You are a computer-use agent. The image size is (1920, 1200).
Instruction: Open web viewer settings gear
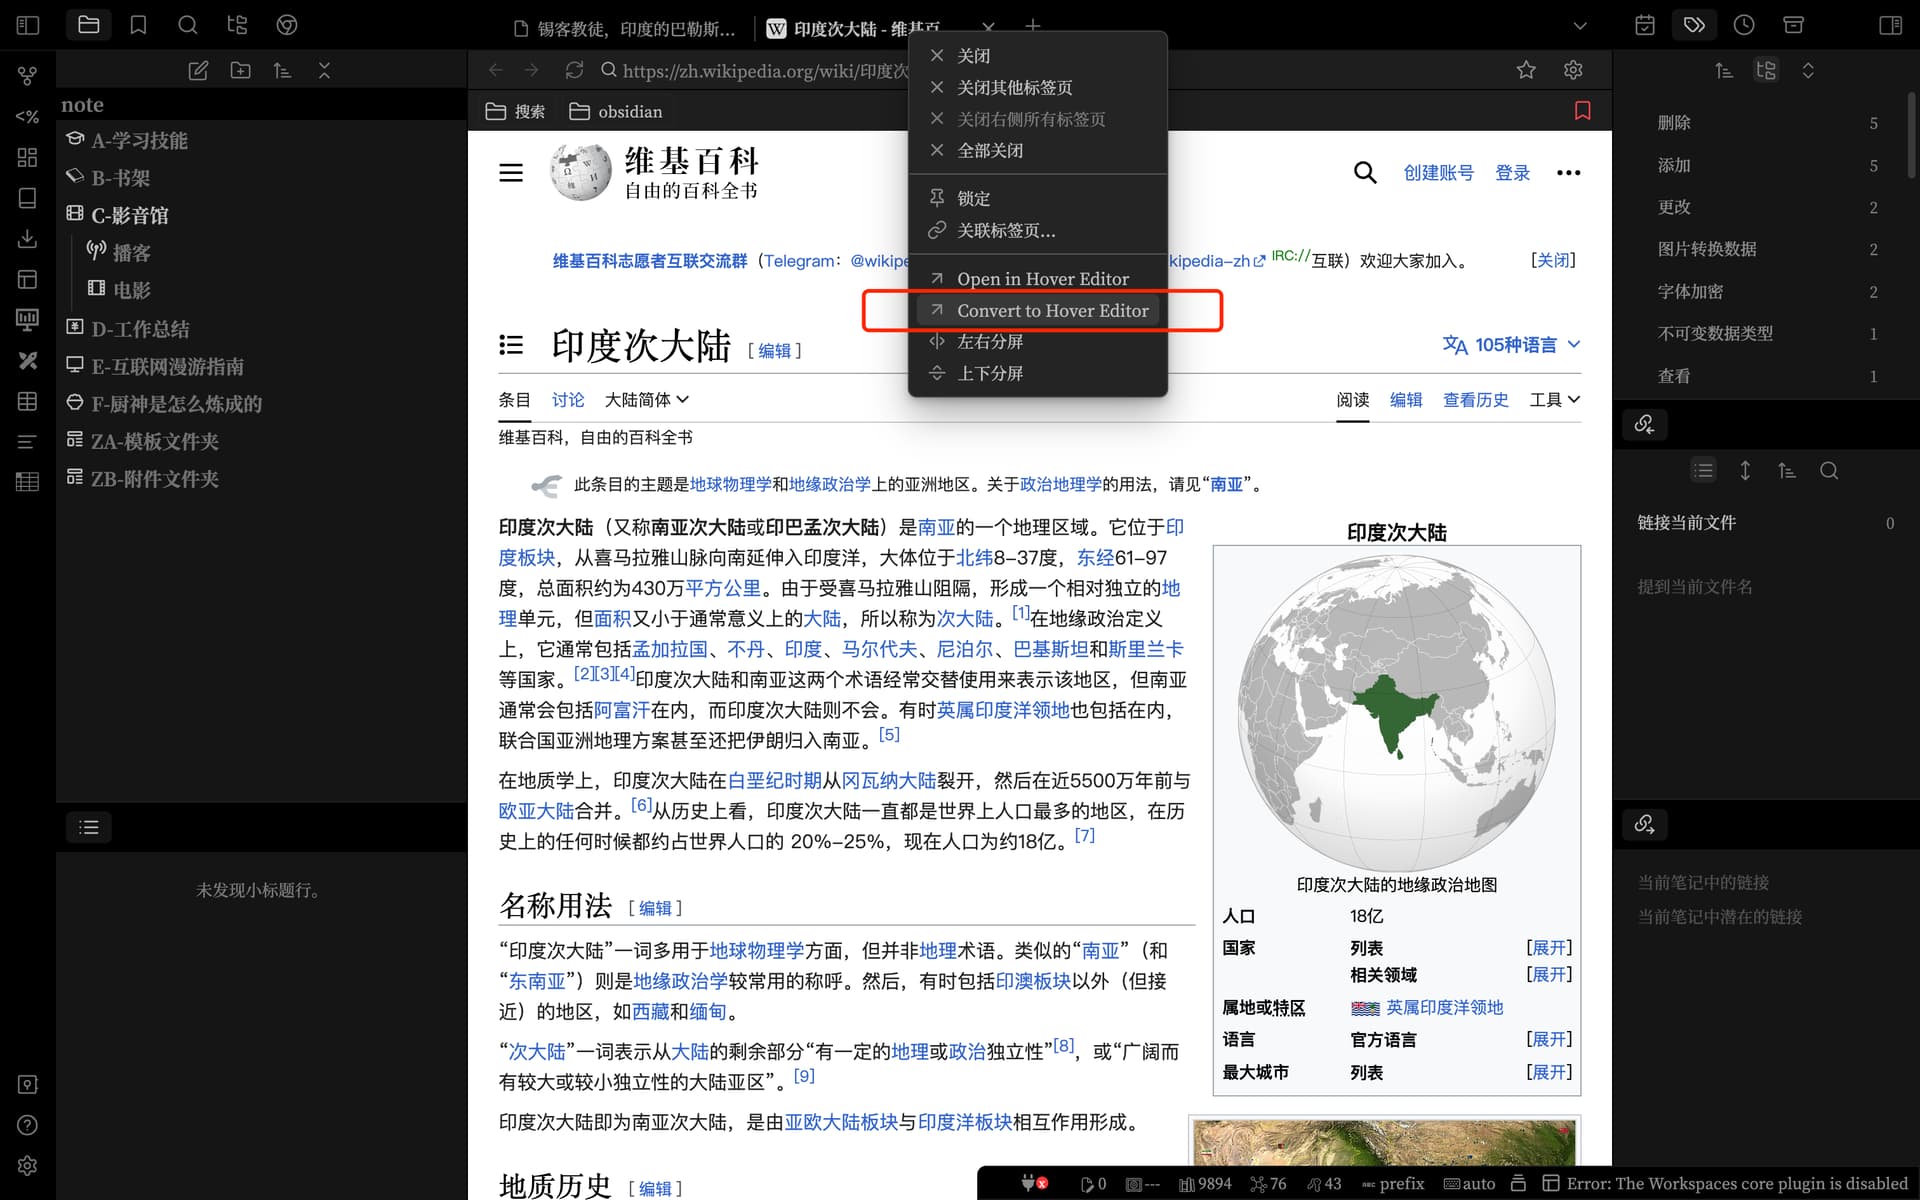pyautogui.click(x=1573, y=70)
